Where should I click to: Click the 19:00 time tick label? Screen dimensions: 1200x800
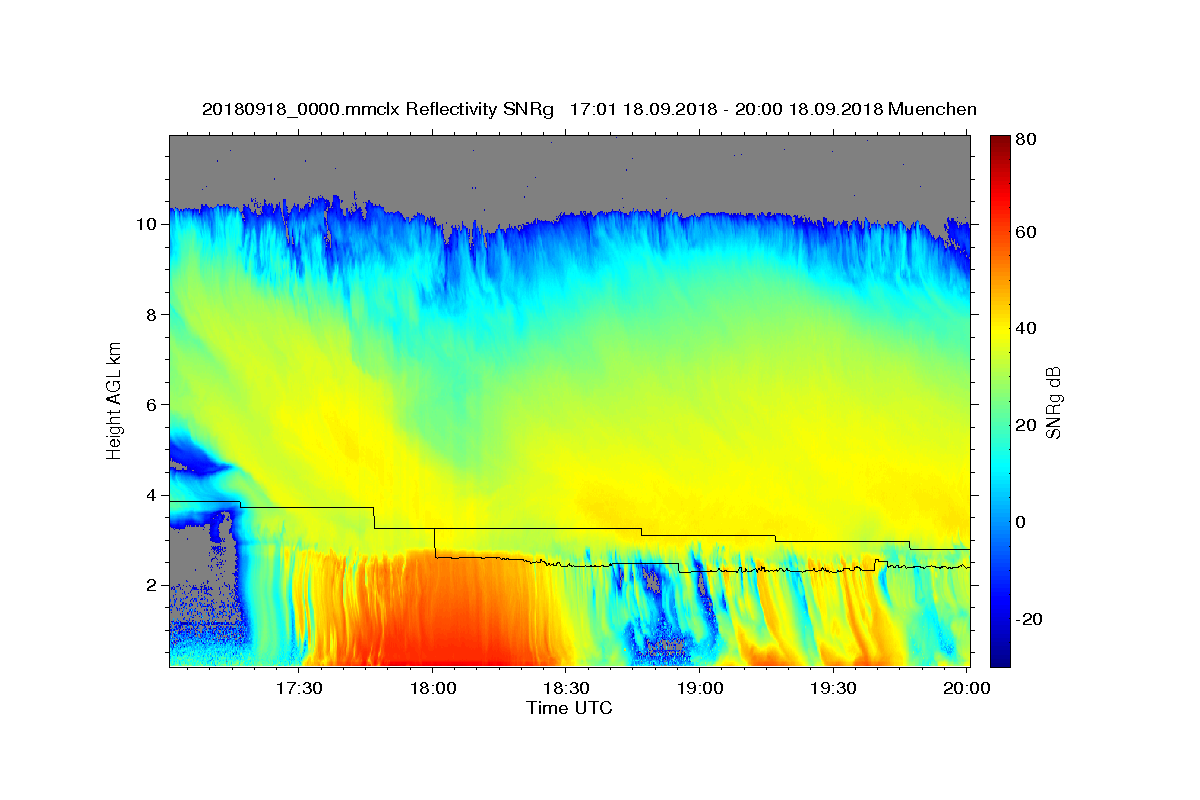(700, 689)
